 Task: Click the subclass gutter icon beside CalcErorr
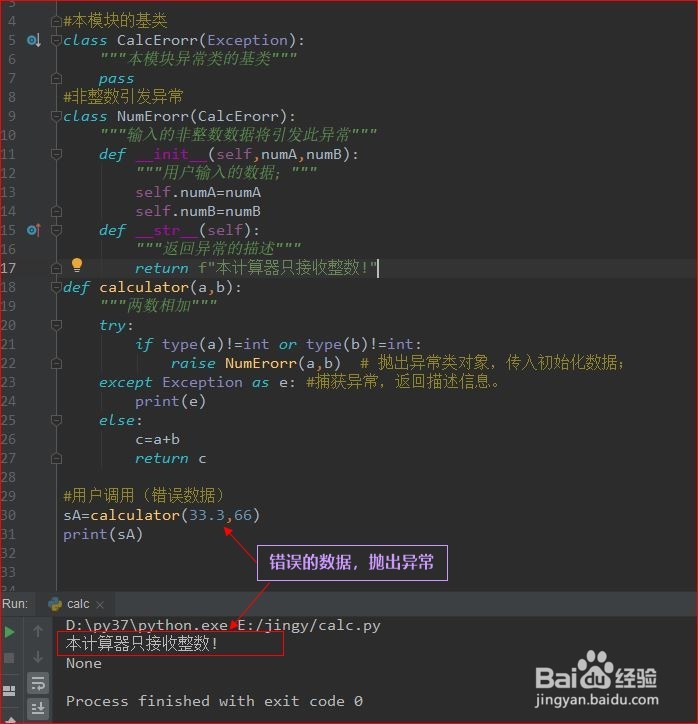click(x=34, y=41)
